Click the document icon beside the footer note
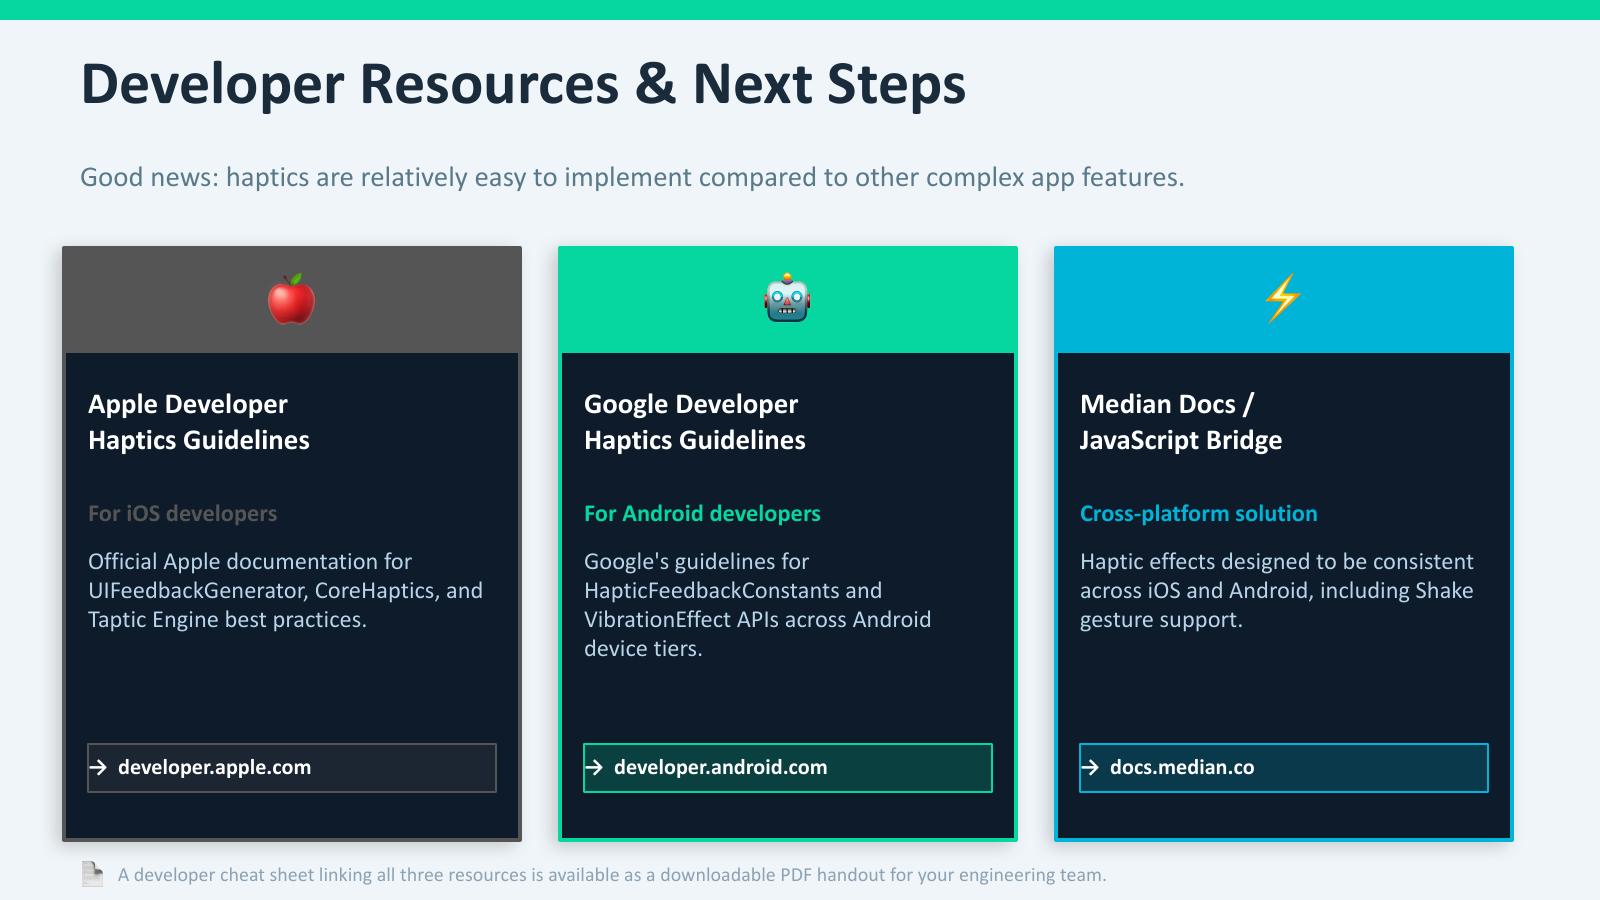This screenshot has height=900, width=1600. tap(92, 874)
